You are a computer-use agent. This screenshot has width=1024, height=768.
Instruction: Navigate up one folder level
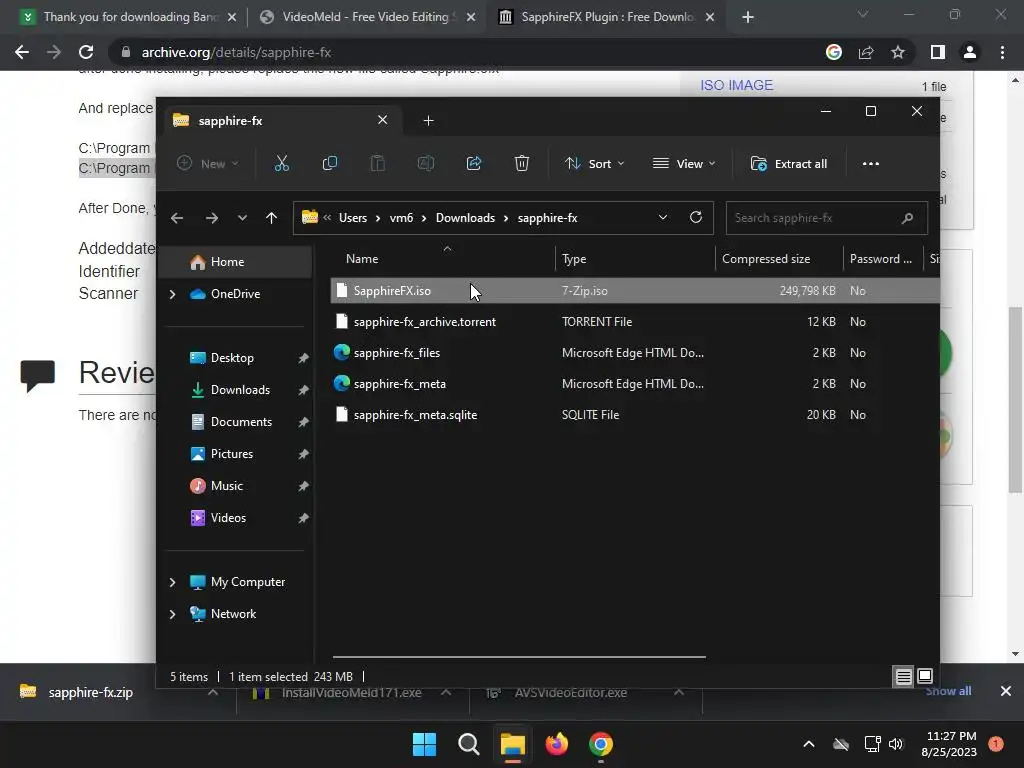click(272, 218)
